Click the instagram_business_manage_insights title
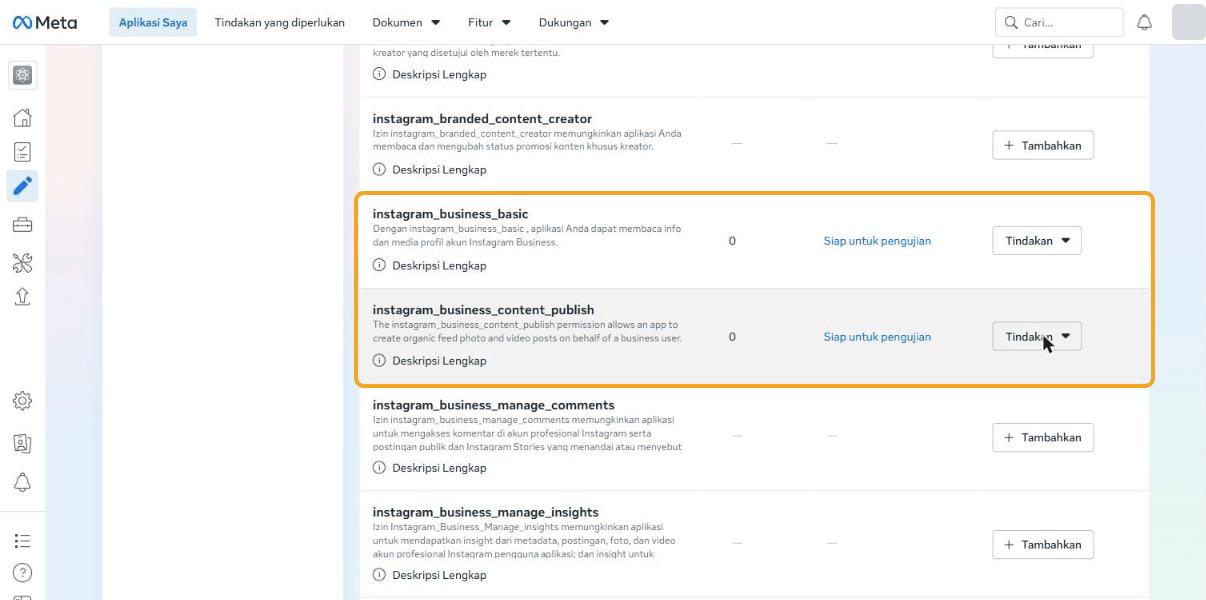This screenshot has height=600, width=1206. pyautogui.click(x=485, y=512)
